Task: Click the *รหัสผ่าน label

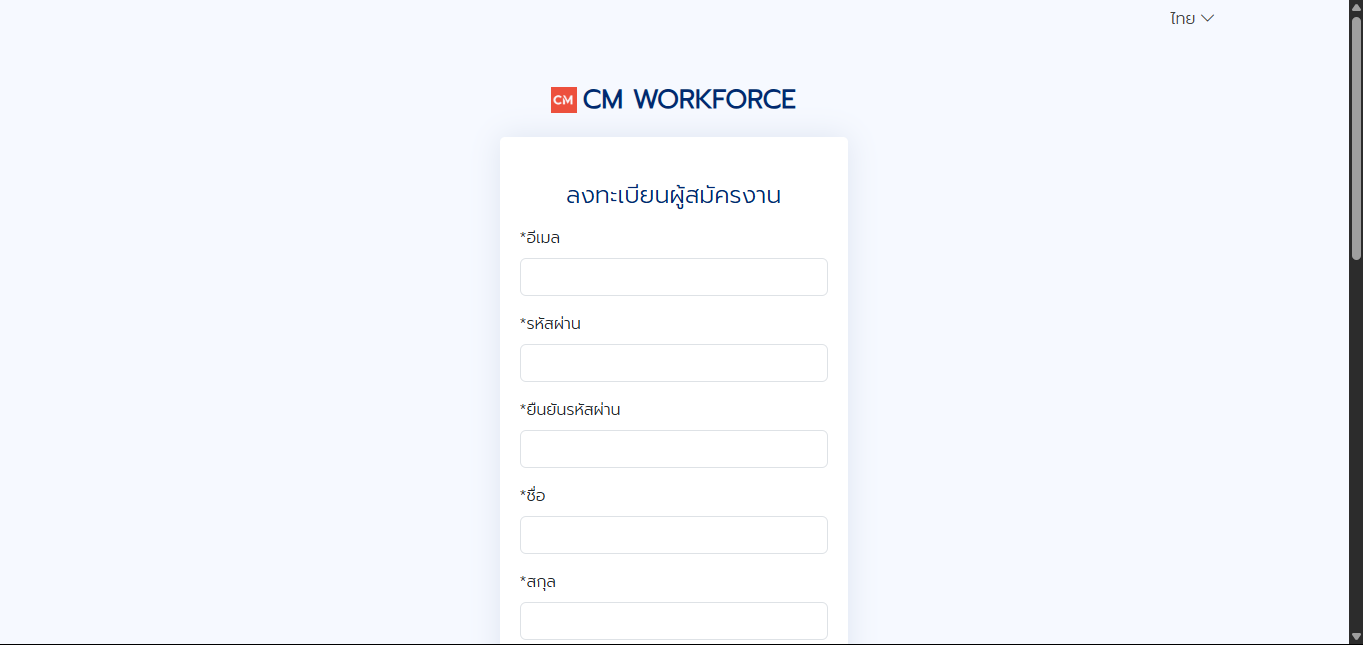Action: 550,323
